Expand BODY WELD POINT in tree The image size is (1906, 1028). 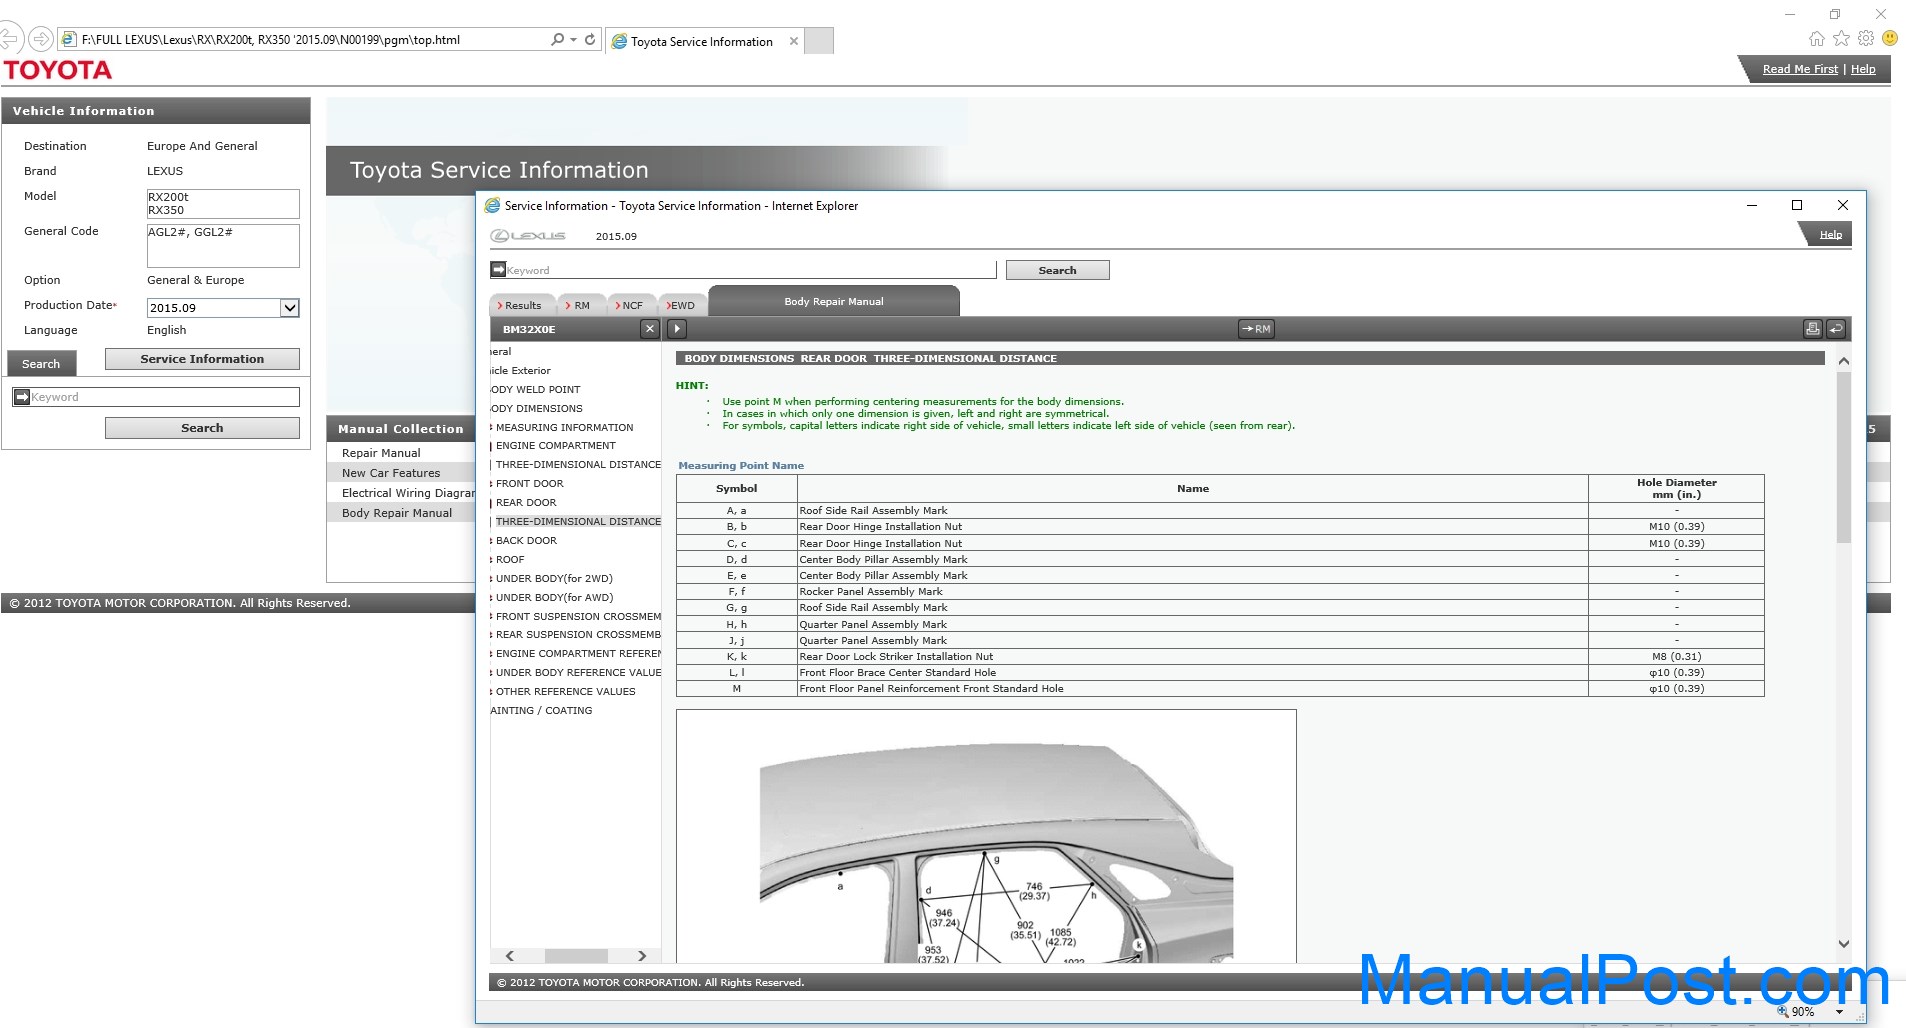coord(535,389)
